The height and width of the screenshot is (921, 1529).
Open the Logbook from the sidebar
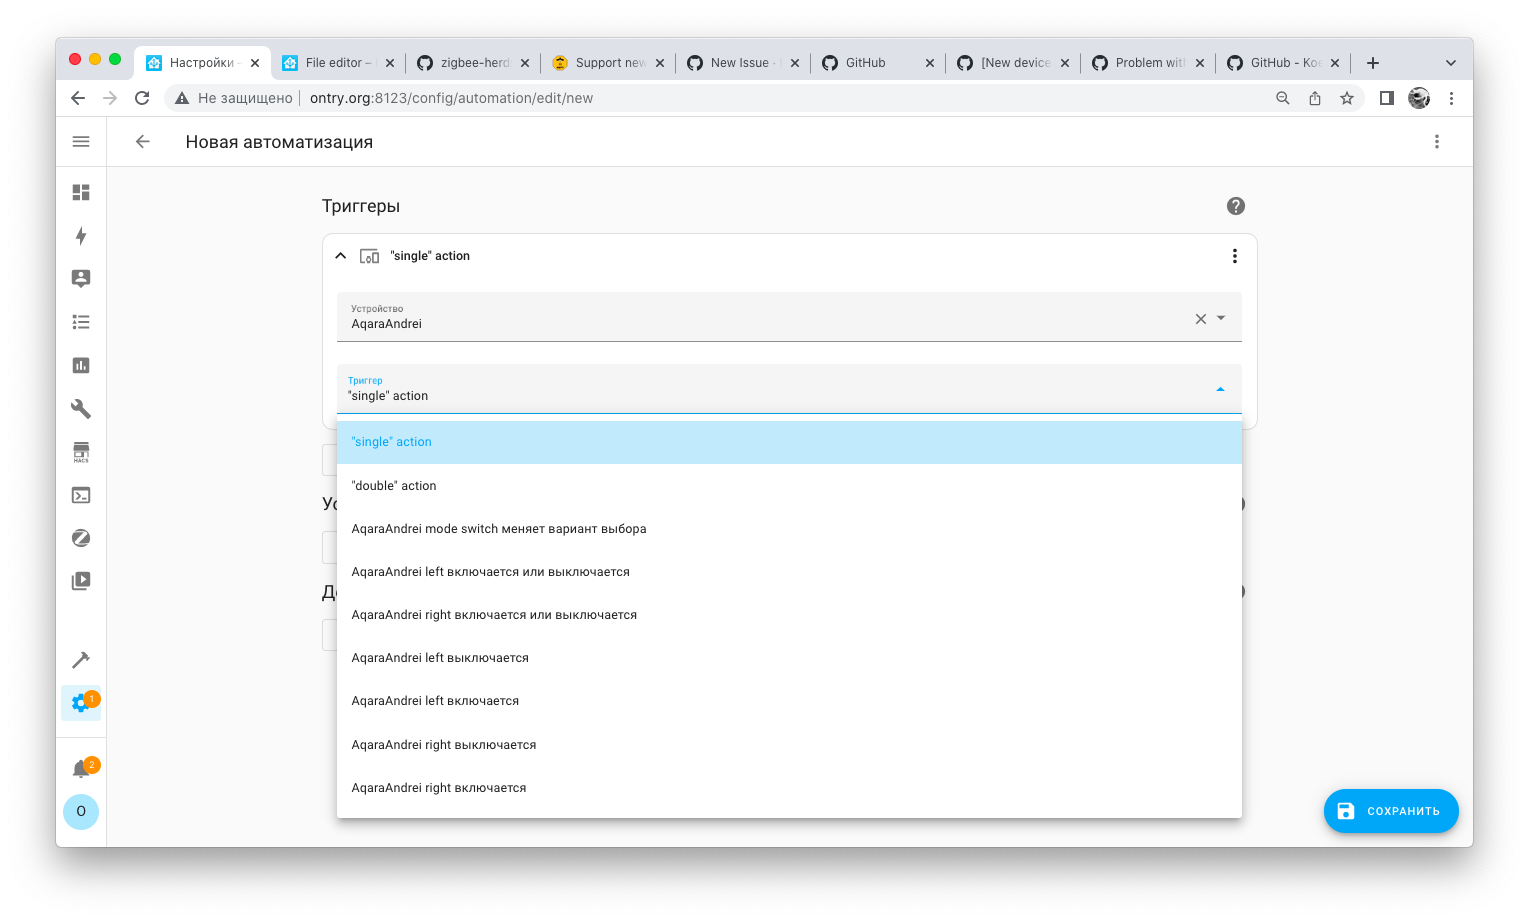point(81,322)
